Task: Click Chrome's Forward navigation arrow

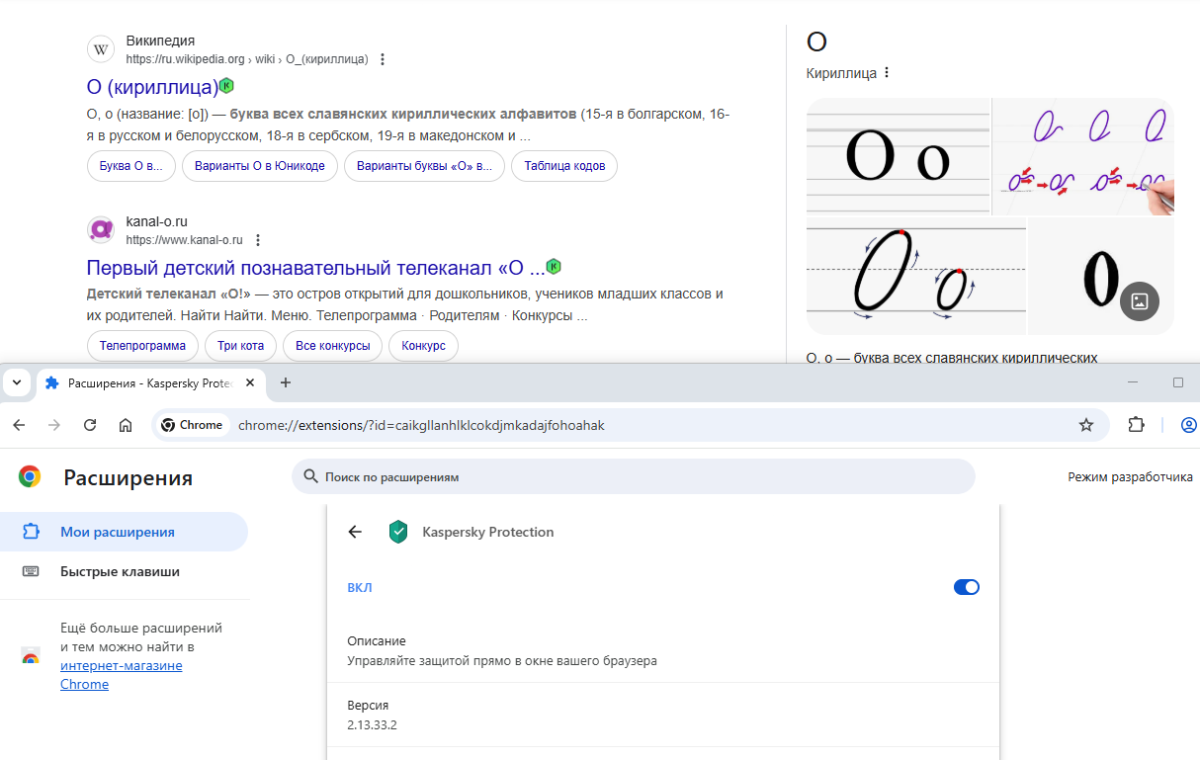Action: coord(54,425)
